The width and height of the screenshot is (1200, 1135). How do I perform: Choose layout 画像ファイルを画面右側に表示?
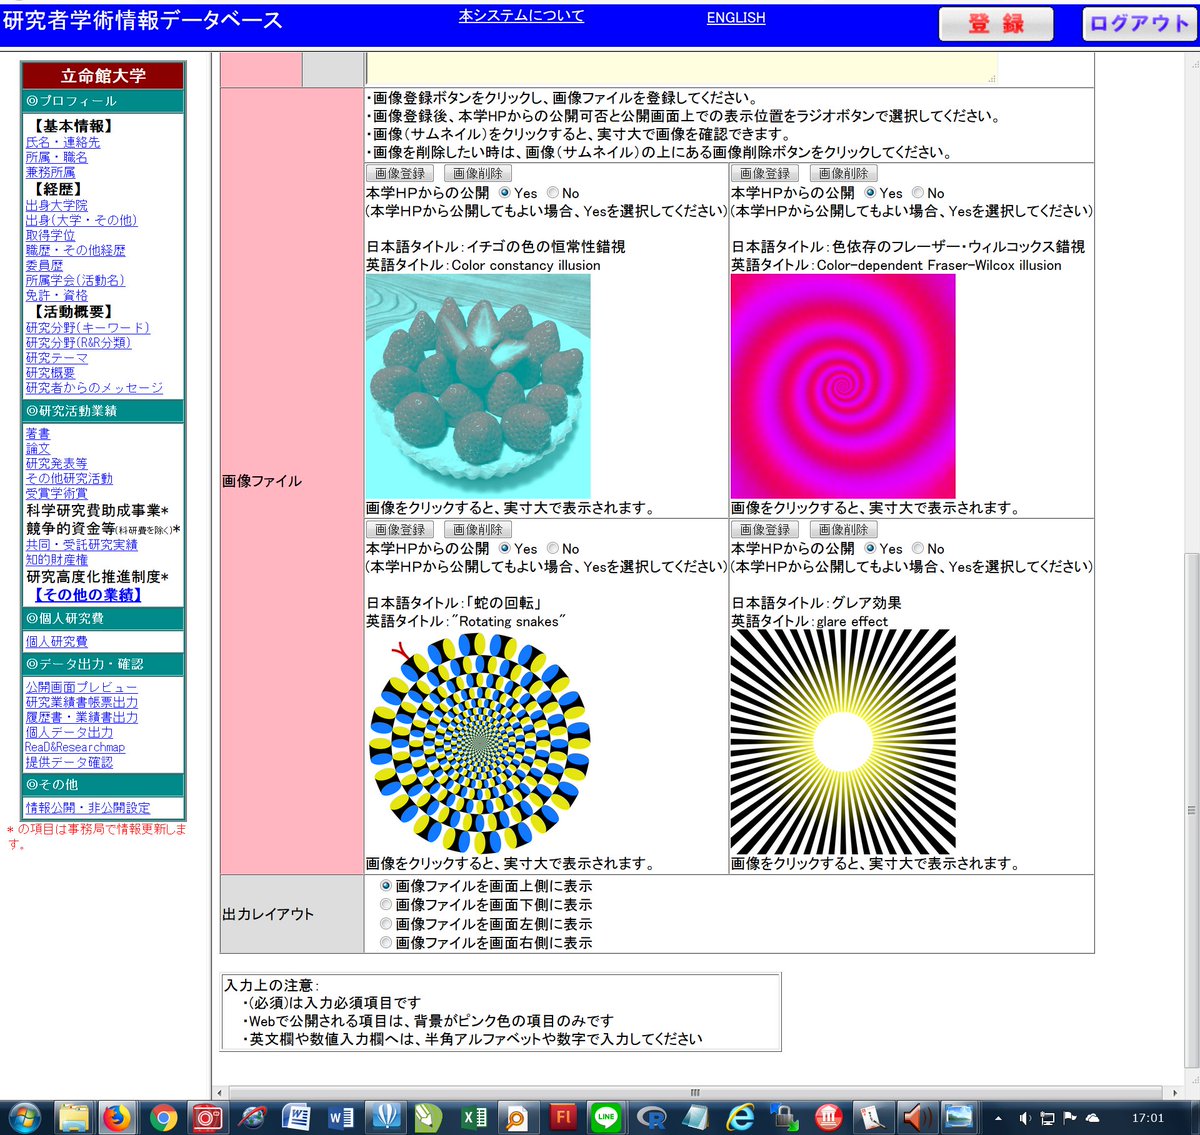tap(386, 942)
